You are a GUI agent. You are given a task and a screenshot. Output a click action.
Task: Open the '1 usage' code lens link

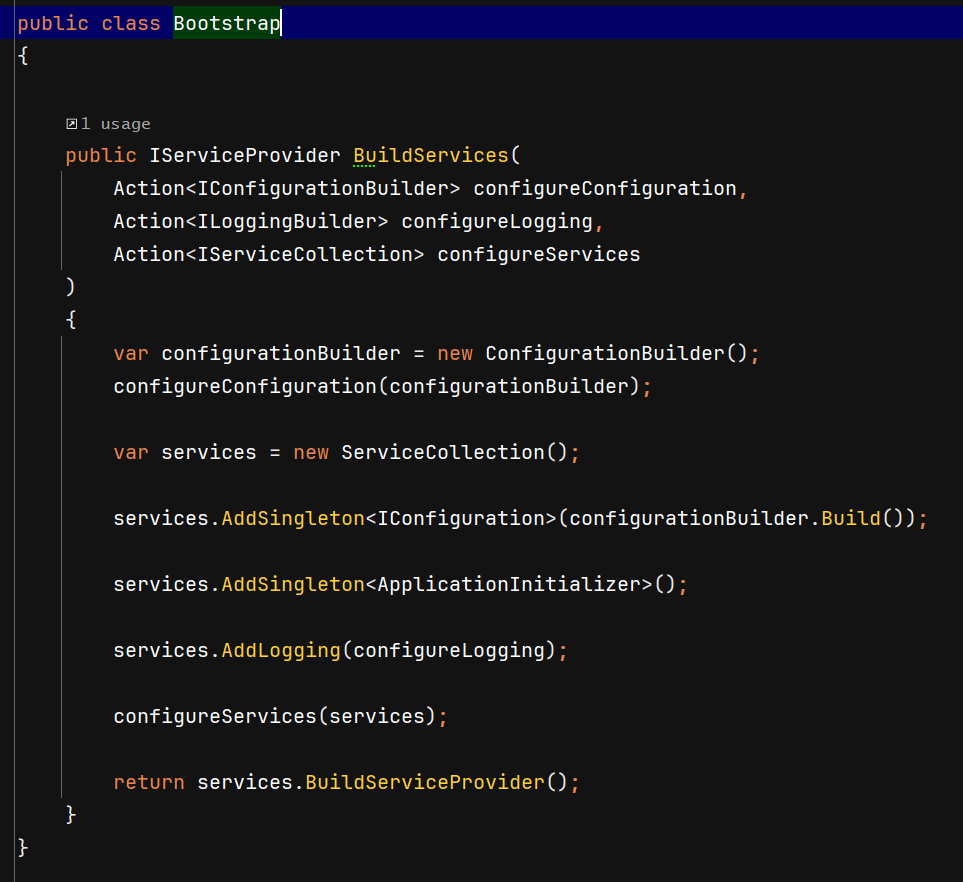(115, 124)
